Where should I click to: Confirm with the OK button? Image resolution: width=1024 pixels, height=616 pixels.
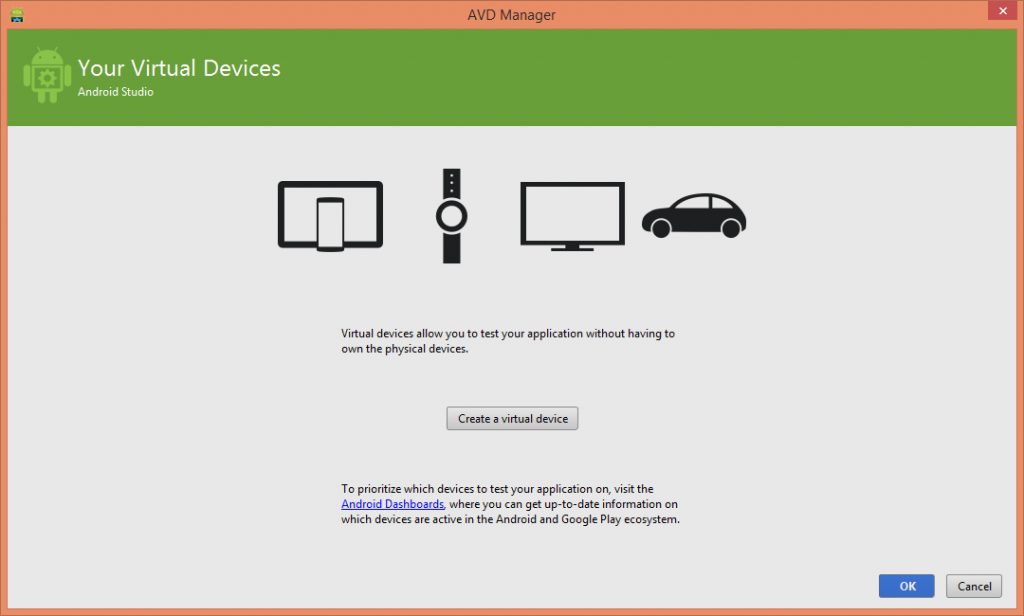click(x=906, y=586)
